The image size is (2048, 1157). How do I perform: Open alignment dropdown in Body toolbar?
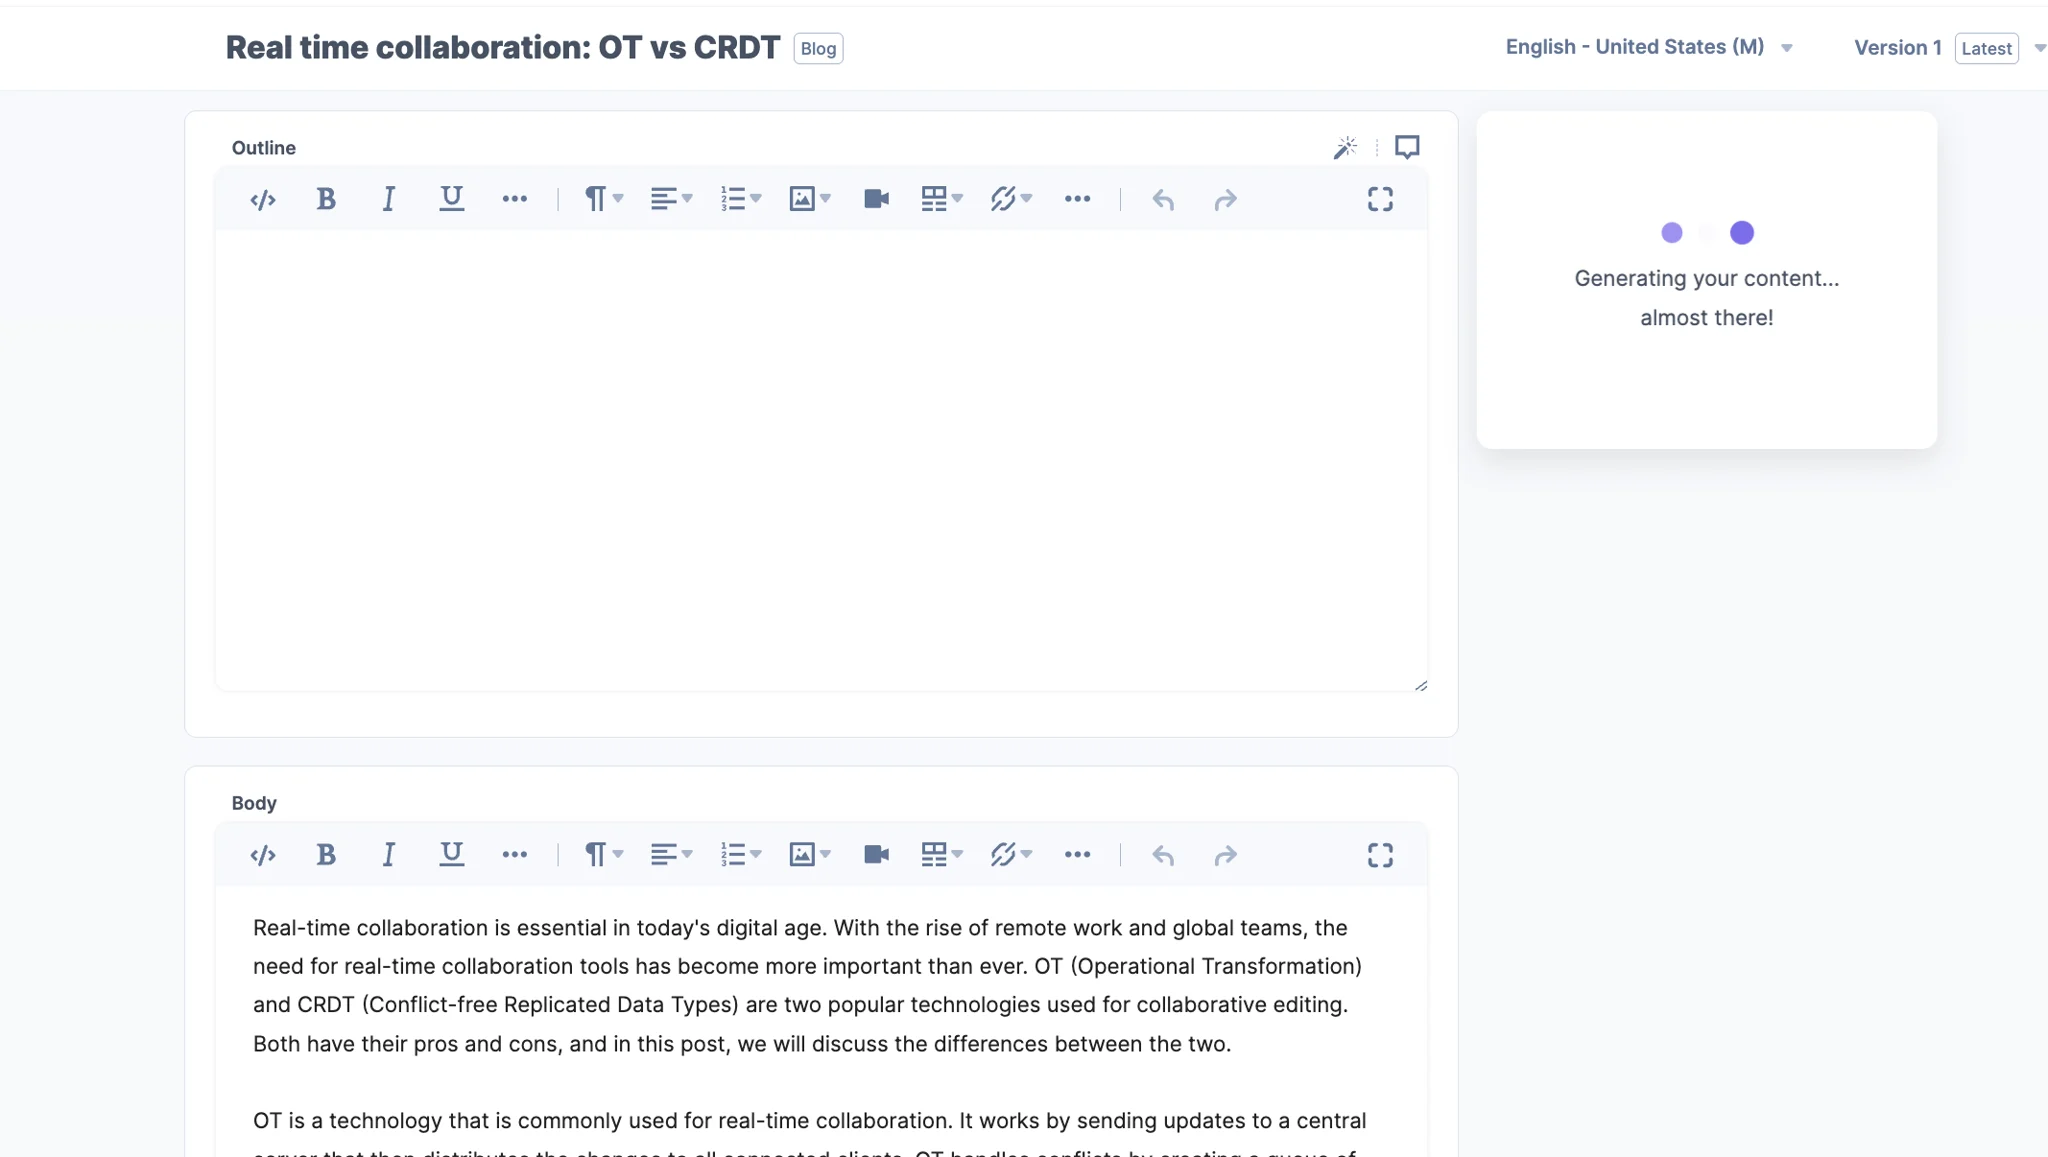coord(671,854)
